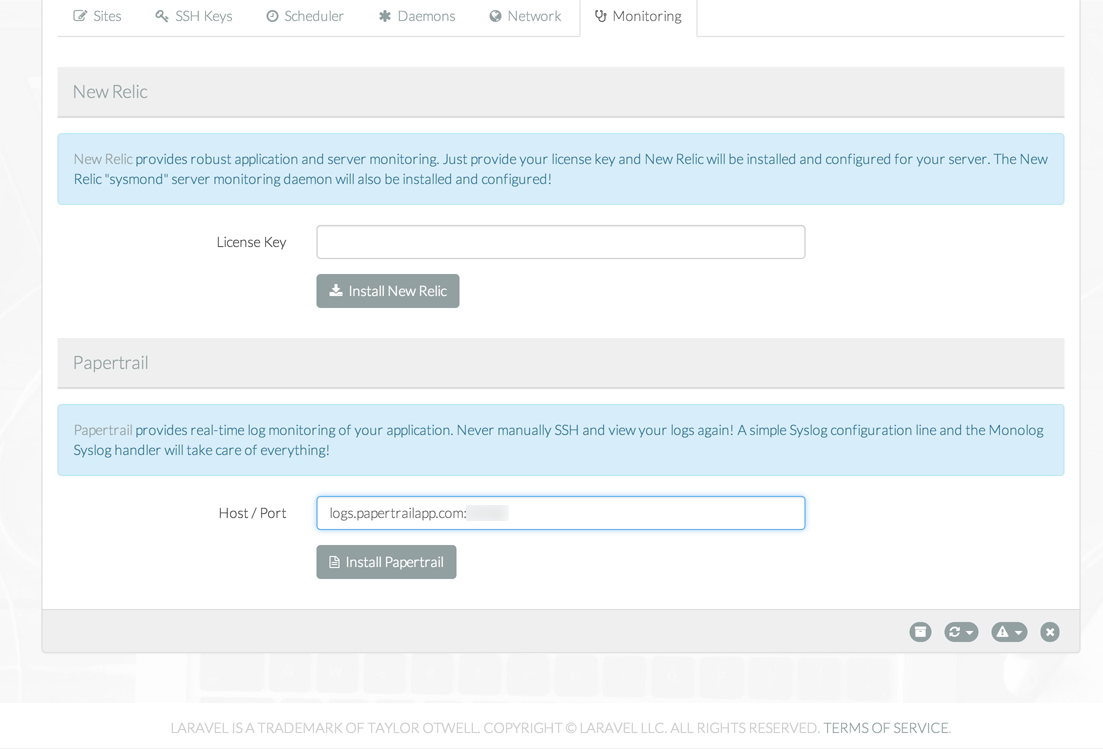This screenshot has height=749, width=1103.
Task: Click the Network globe icon
Action: click(x=495, y=16)
